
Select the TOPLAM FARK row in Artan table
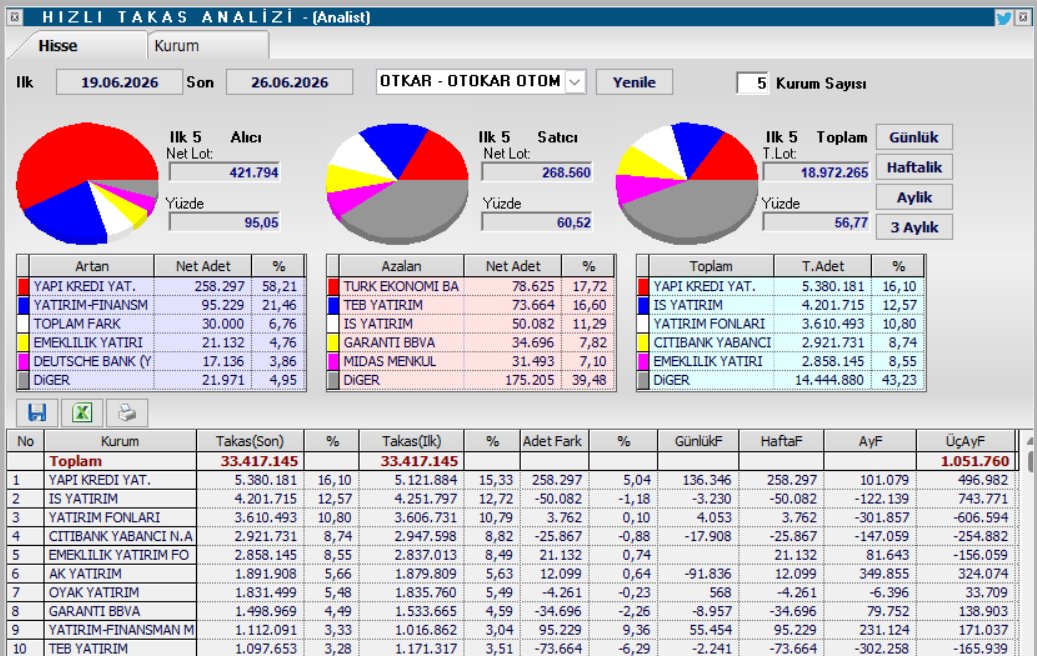161,324
